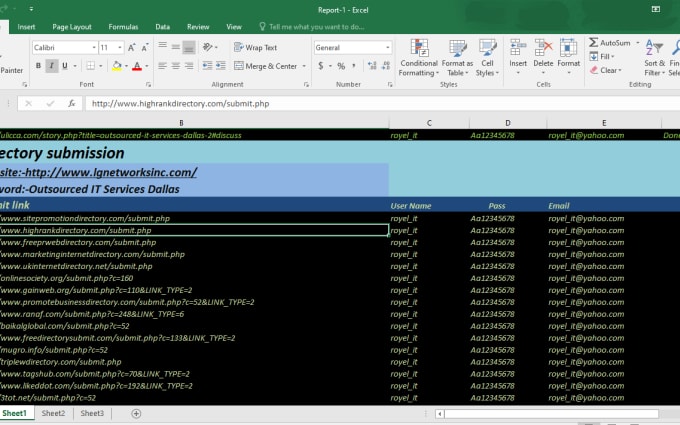Increase font size with larger A icon

point(131,48)
